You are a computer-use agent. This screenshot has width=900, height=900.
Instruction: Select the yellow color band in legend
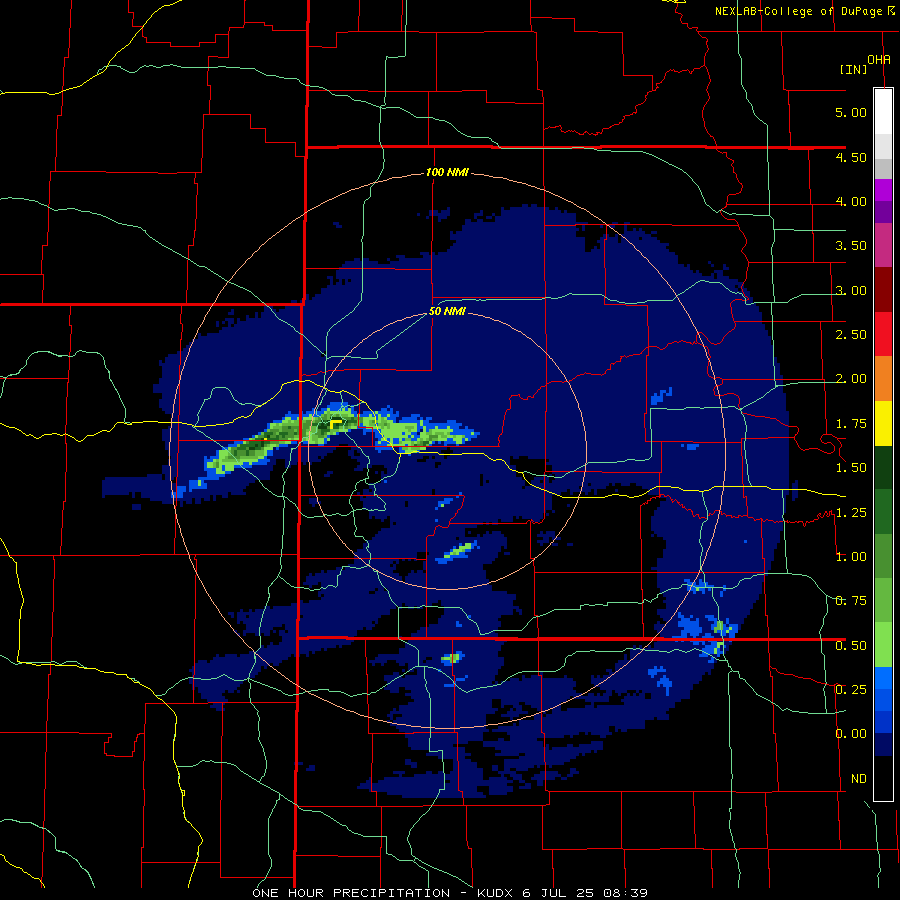pyautogui.click(x=883, y=424)
